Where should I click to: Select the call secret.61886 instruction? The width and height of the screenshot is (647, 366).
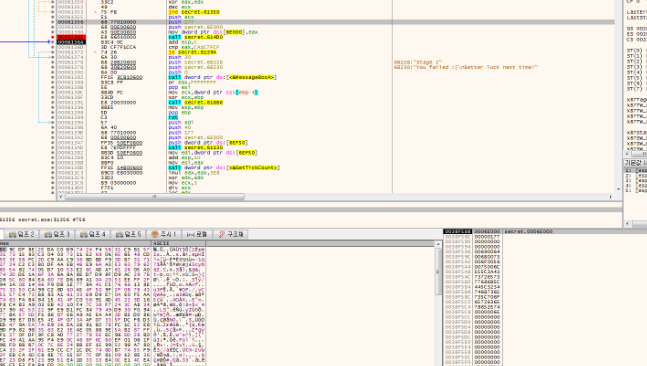196,102
